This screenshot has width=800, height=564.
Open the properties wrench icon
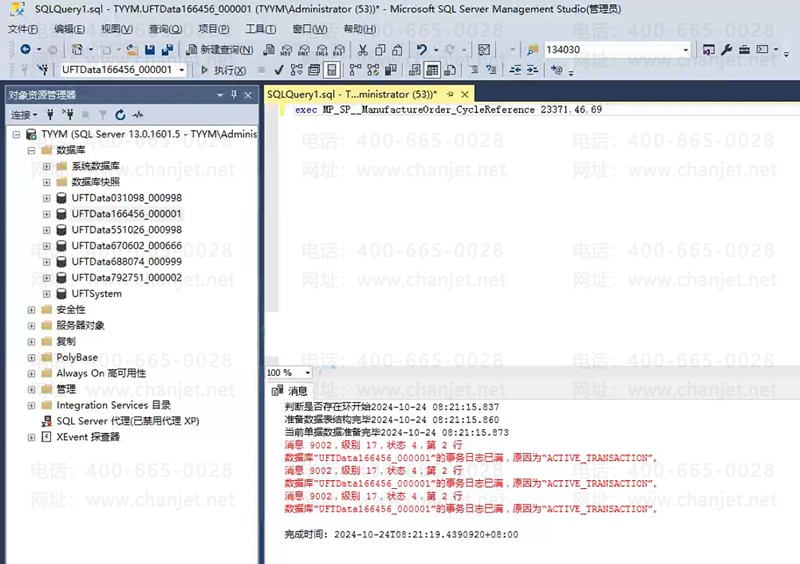pyautogui.click(x=727, y=50)
